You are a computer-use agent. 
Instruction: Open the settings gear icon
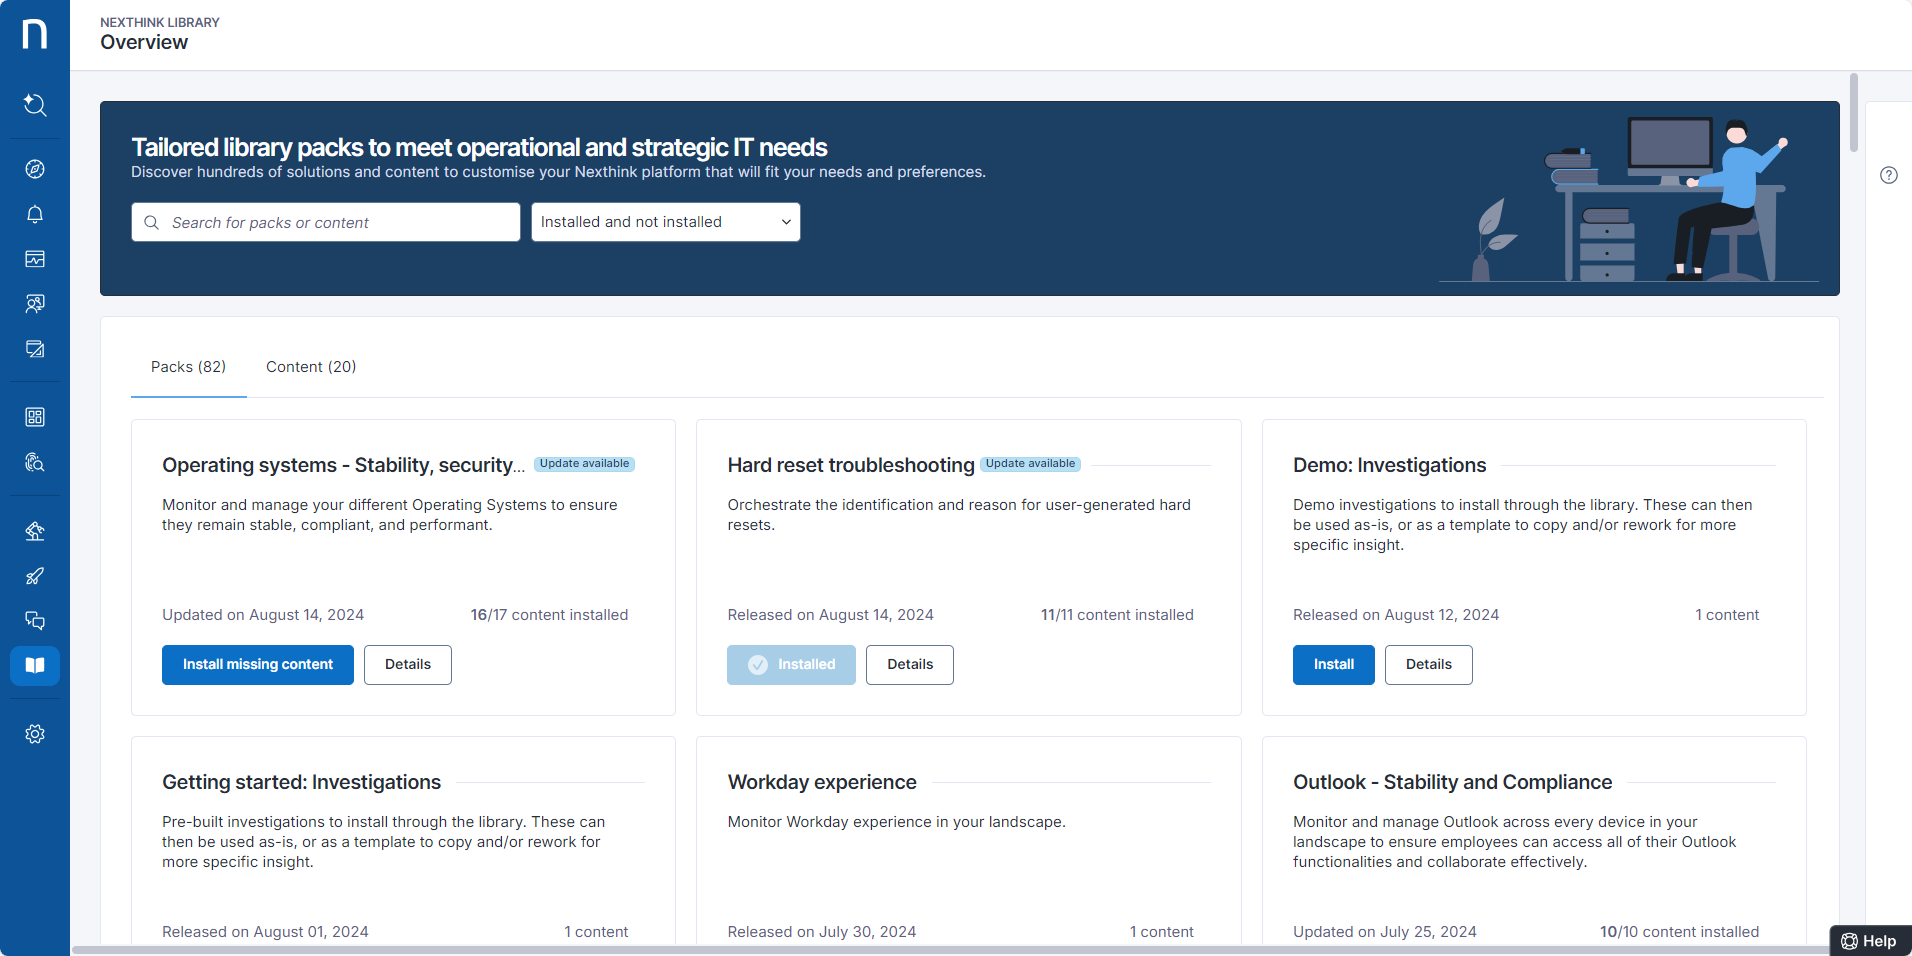tap(35, 733)
